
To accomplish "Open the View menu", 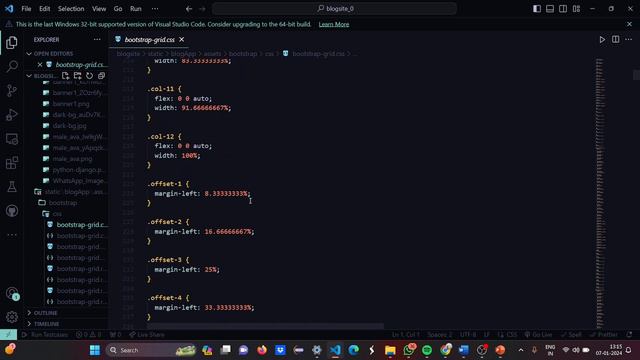I will (x=99, y=9).
